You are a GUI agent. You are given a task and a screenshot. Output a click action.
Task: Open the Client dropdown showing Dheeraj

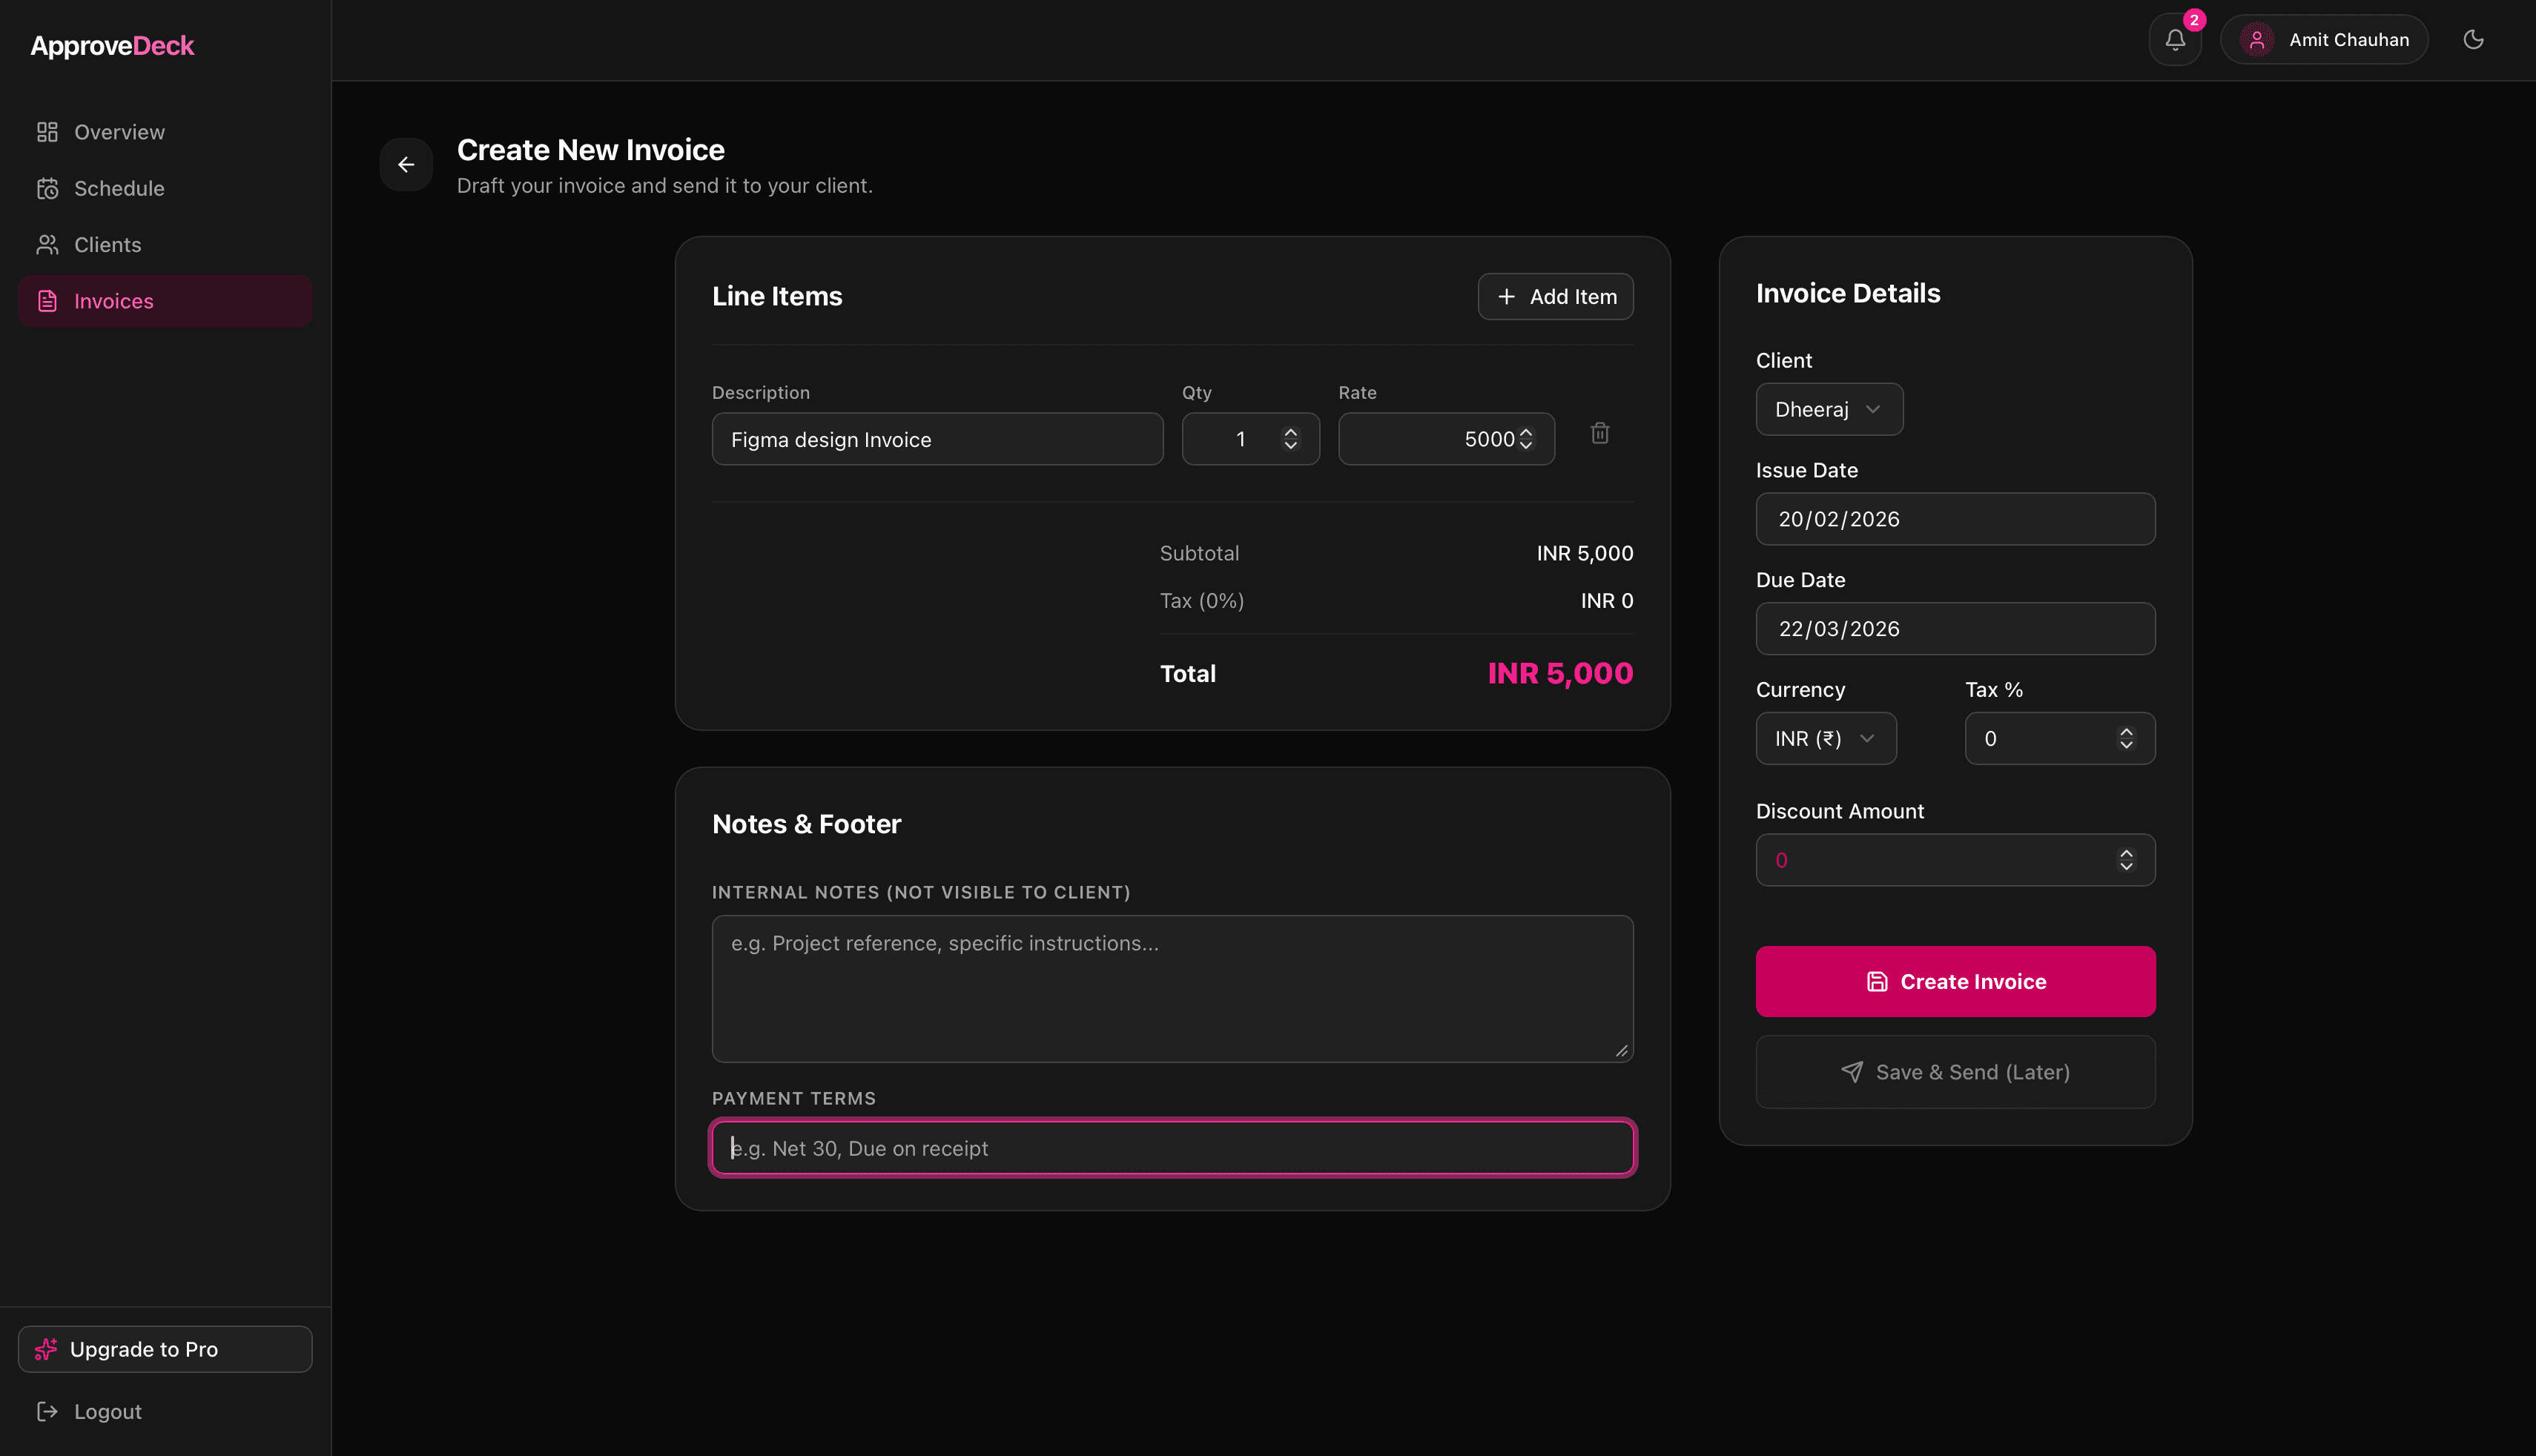click(1829, 409)
